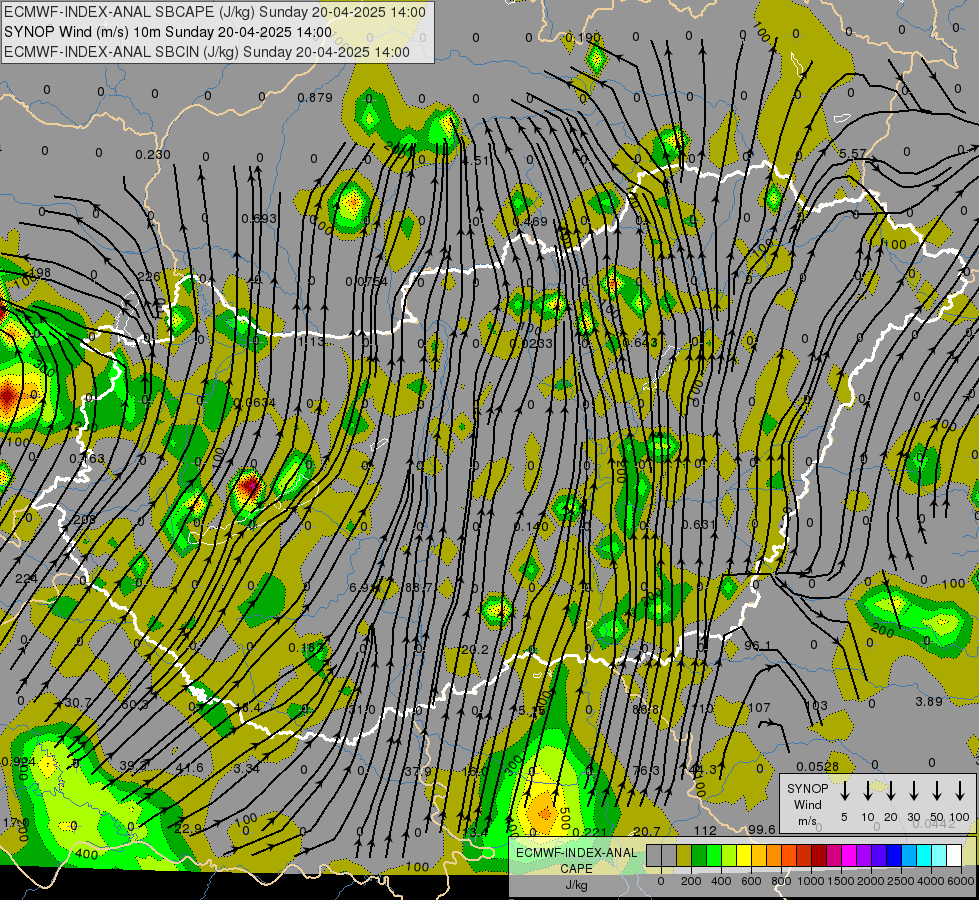Click the SBCIN title line
The width and height of the screenshot is (979, 900).
pos(207,52)
